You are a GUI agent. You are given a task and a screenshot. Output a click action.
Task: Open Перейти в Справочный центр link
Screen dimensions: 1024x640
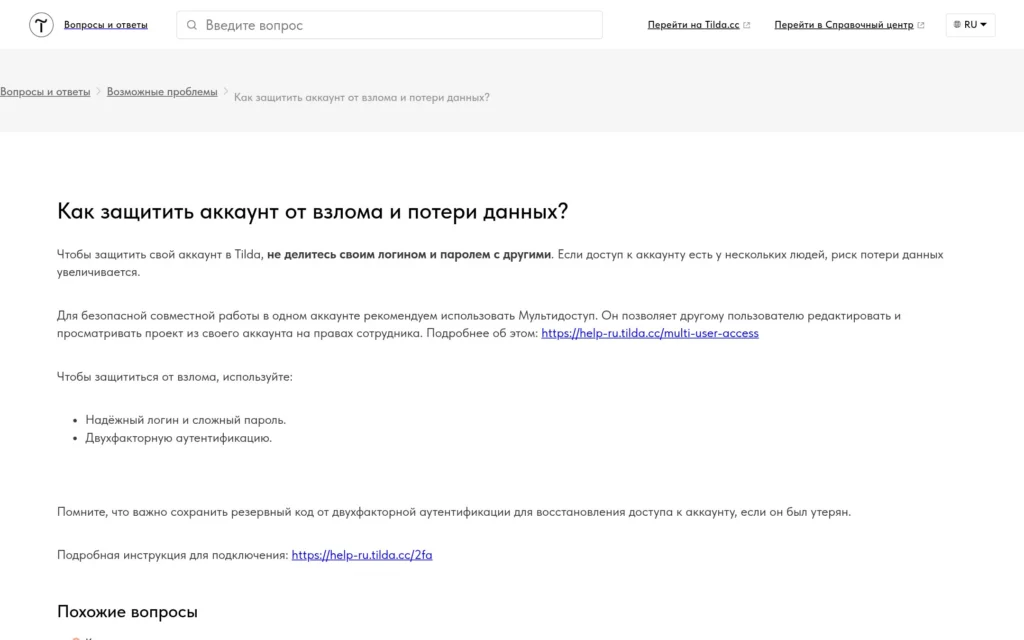pos(844,25)
